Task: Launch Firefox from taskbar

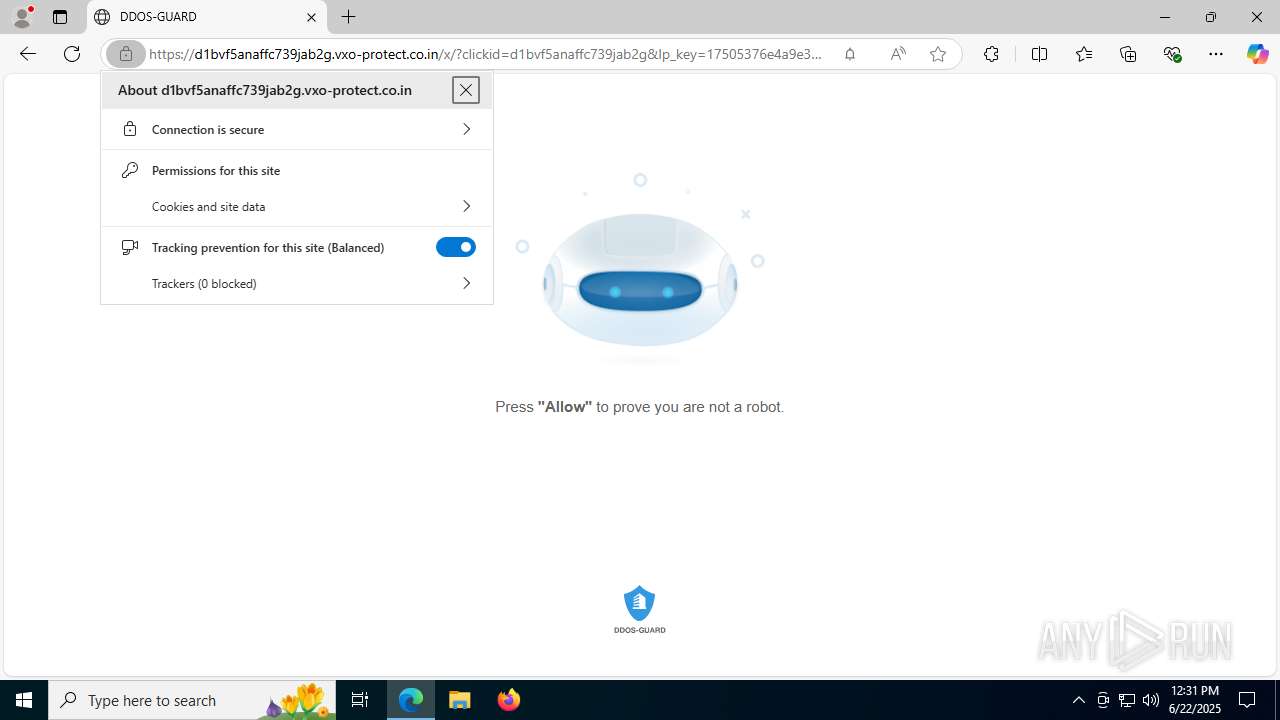Action: click(509, 700)
